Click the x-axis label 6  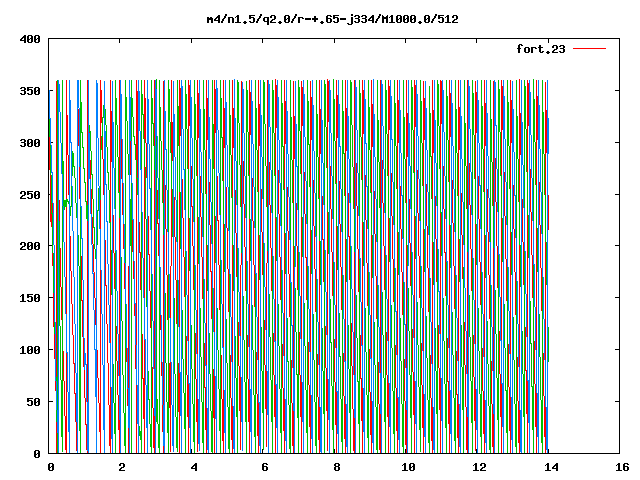[x=265, y=467]
